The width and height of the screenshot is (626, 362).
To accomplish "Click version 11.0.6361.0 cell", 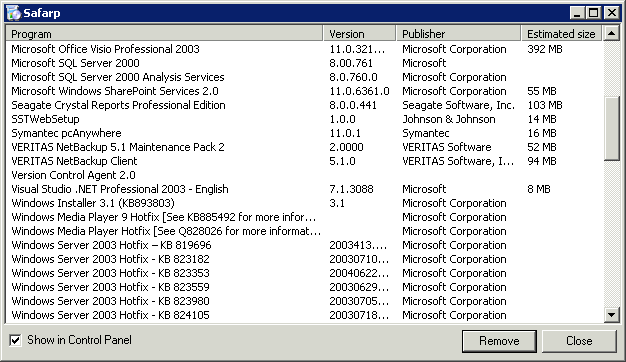I will pyautogui.click(x=359, y=91).
